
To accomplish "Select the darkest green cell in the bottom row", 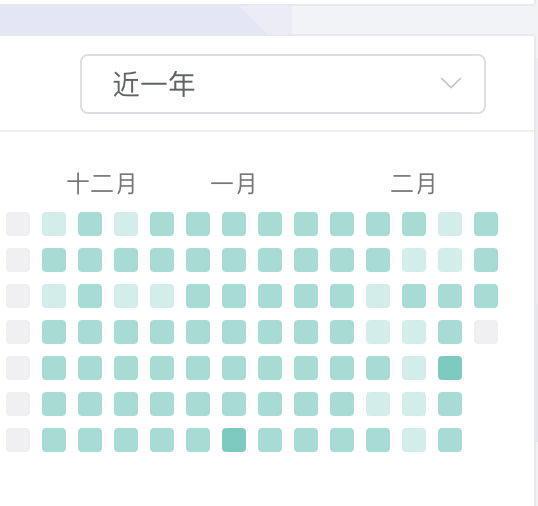I will tap(234, 440).
